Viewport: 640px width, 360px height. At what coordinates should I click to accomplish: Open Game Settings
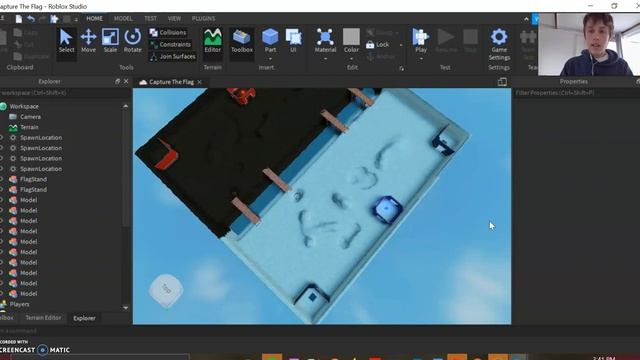(499, 45)
